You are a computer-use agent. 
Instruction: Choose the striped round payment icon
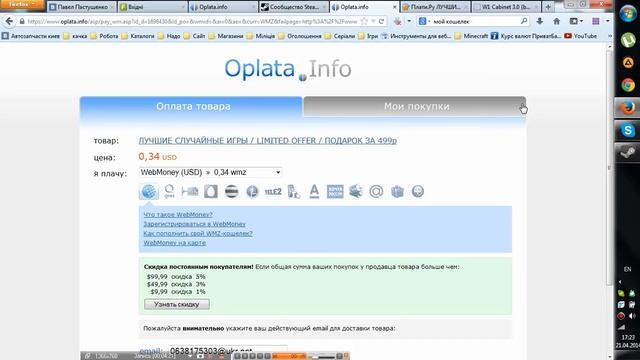[231, 191]
